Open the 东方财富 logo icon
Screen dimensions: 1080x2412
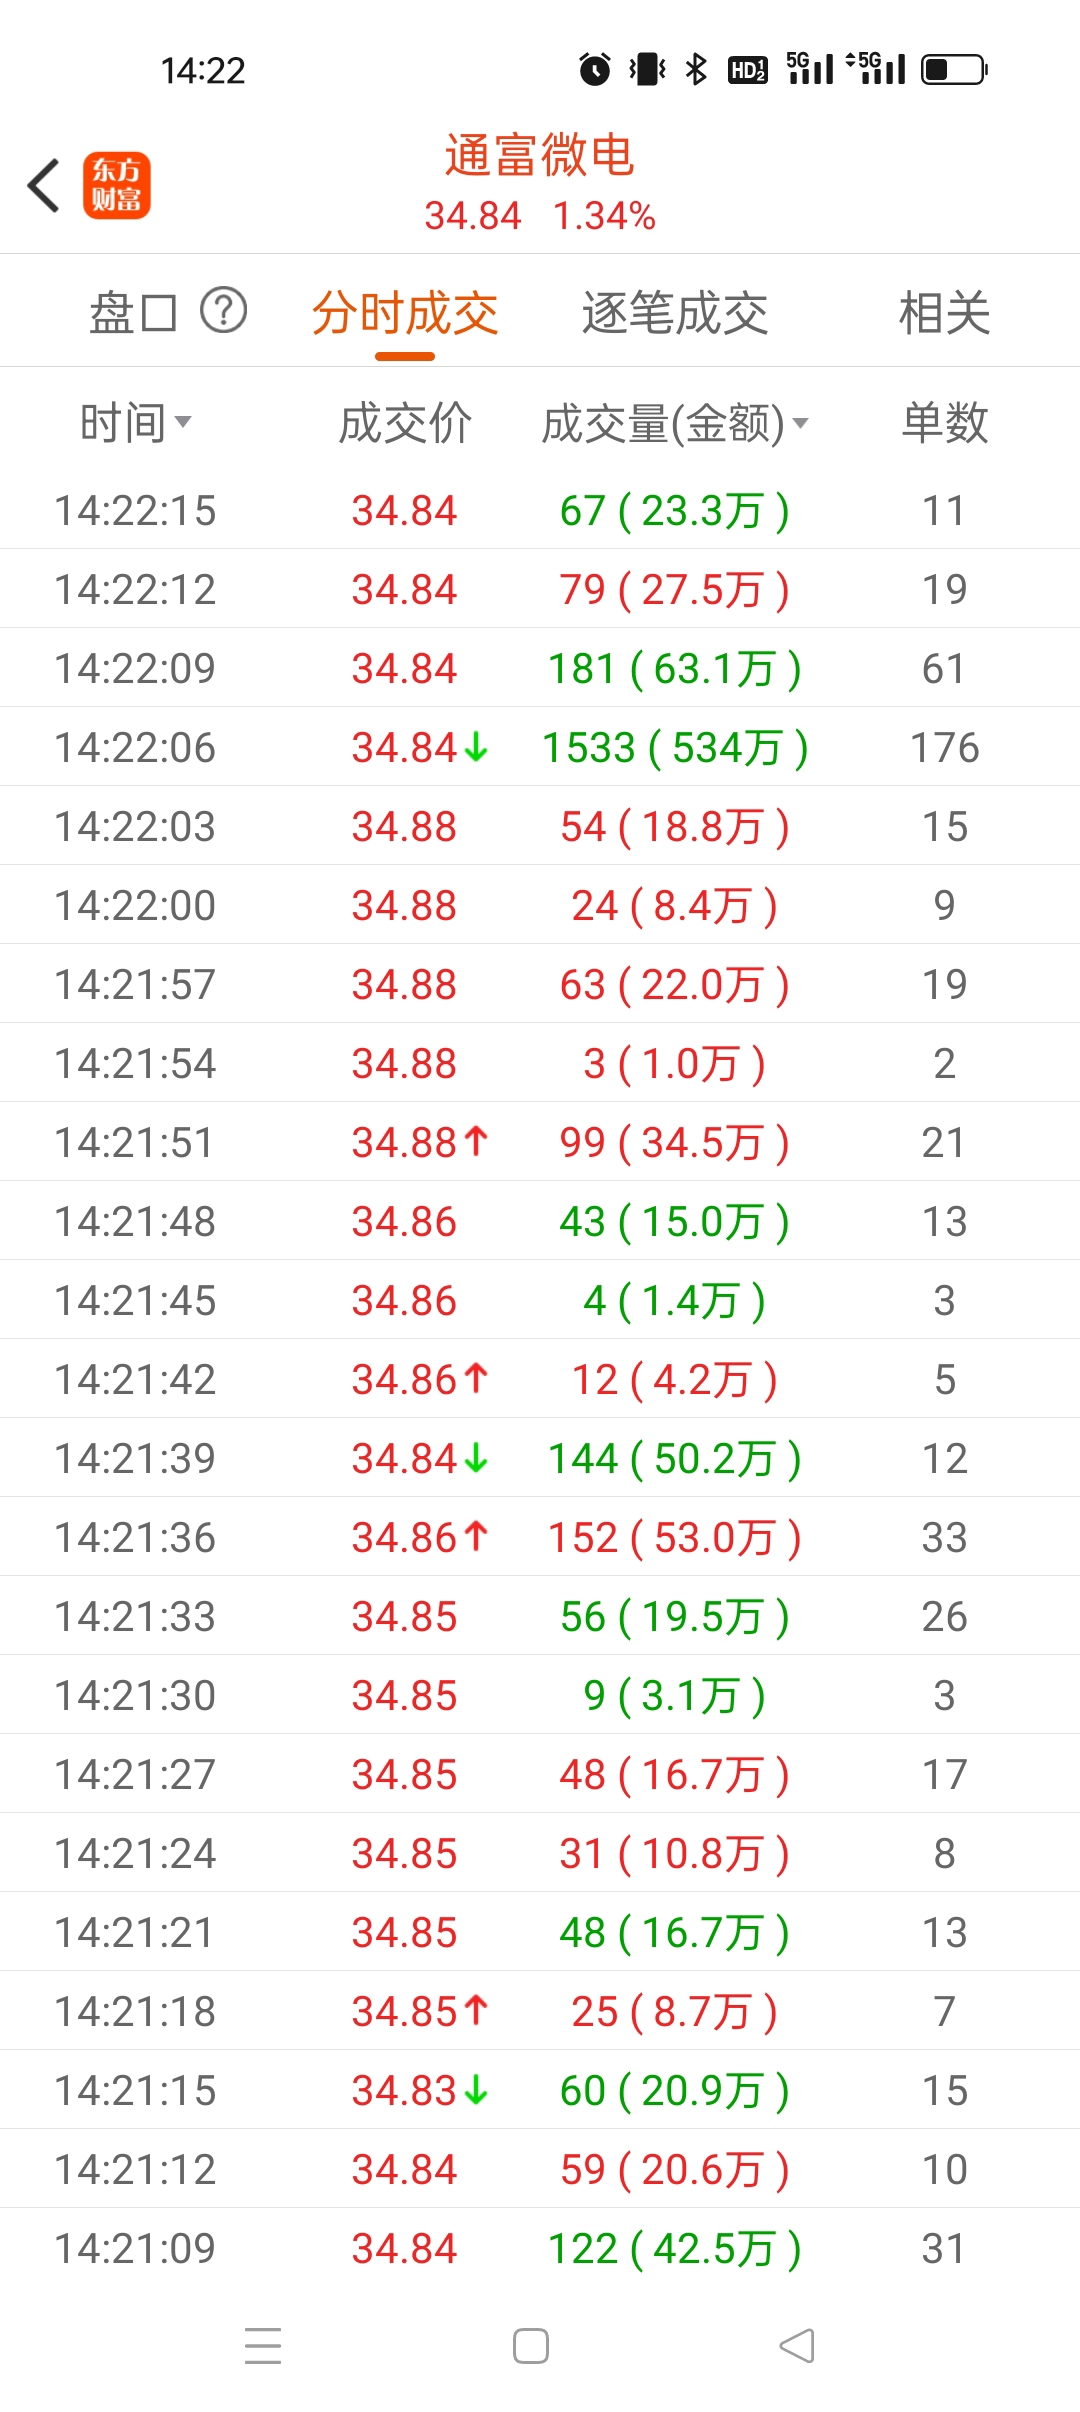[117, 186]
